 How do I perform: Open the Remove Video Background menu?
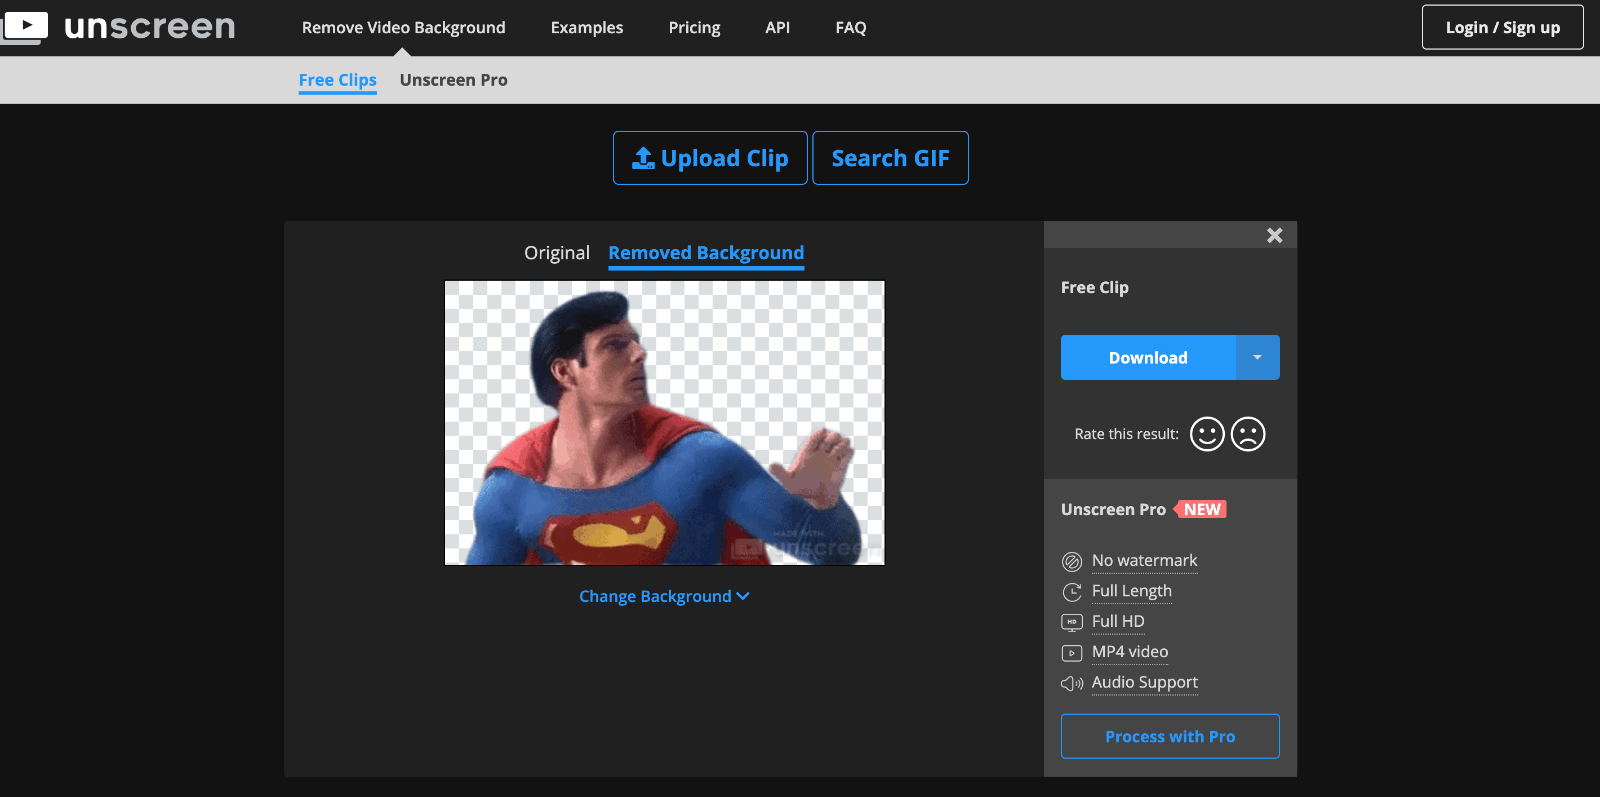pos(403,28)
